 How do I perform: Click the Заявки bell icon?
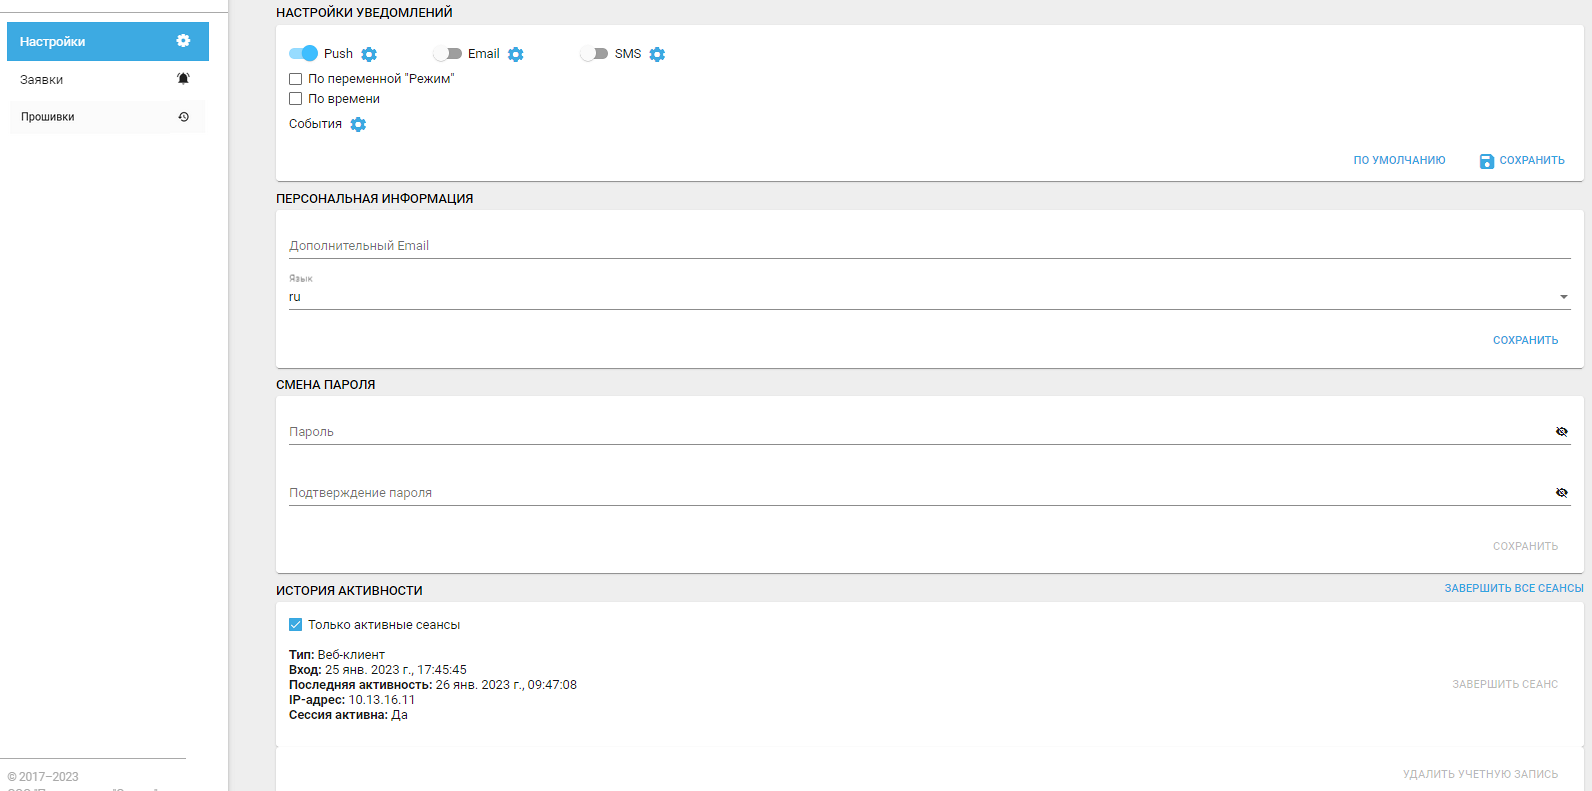tap(183, 79)
